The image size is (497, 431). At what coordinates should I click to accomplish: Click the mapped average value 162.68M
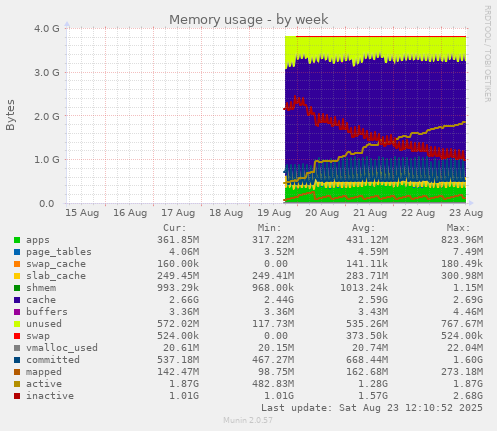tap(367, 372)
